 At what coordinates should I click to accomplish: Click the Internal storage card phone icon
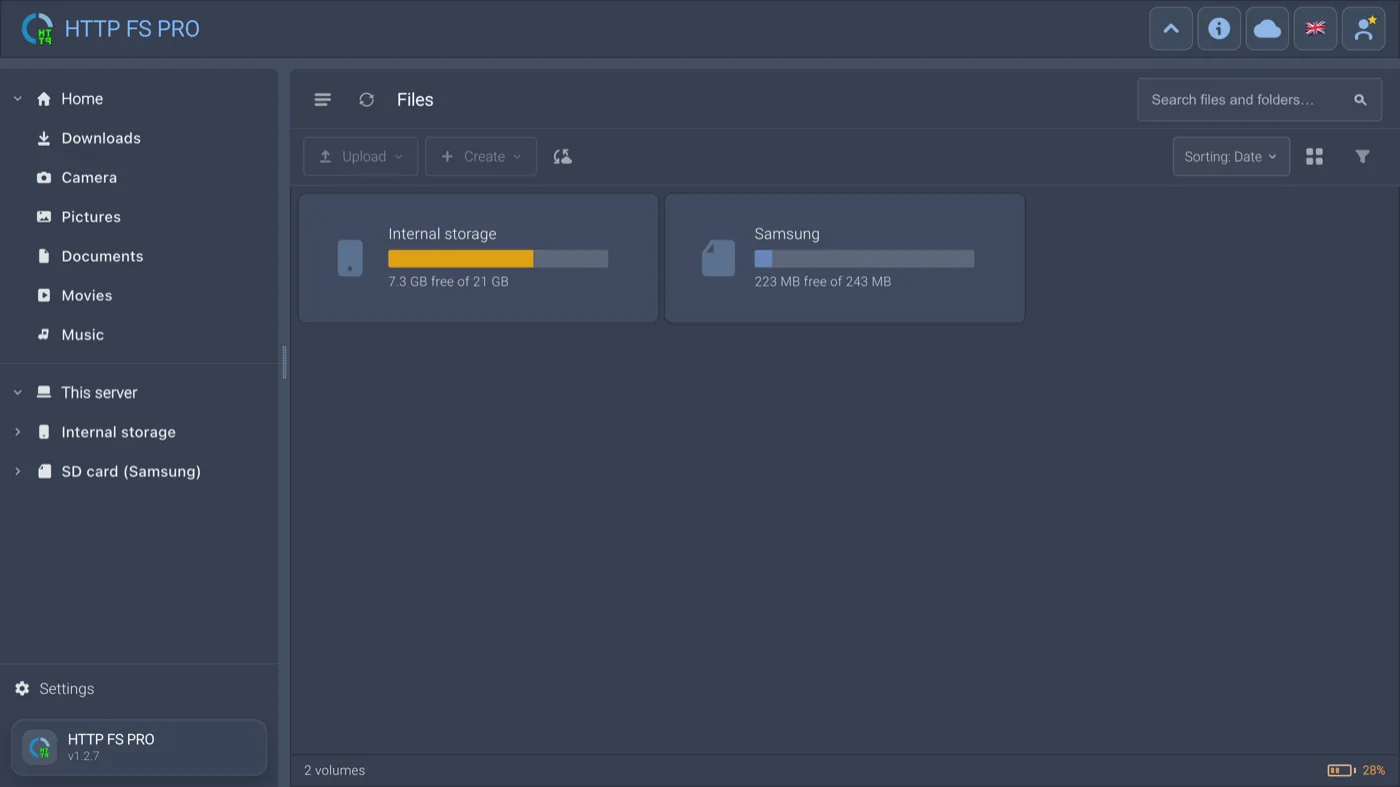pos(350,258)
